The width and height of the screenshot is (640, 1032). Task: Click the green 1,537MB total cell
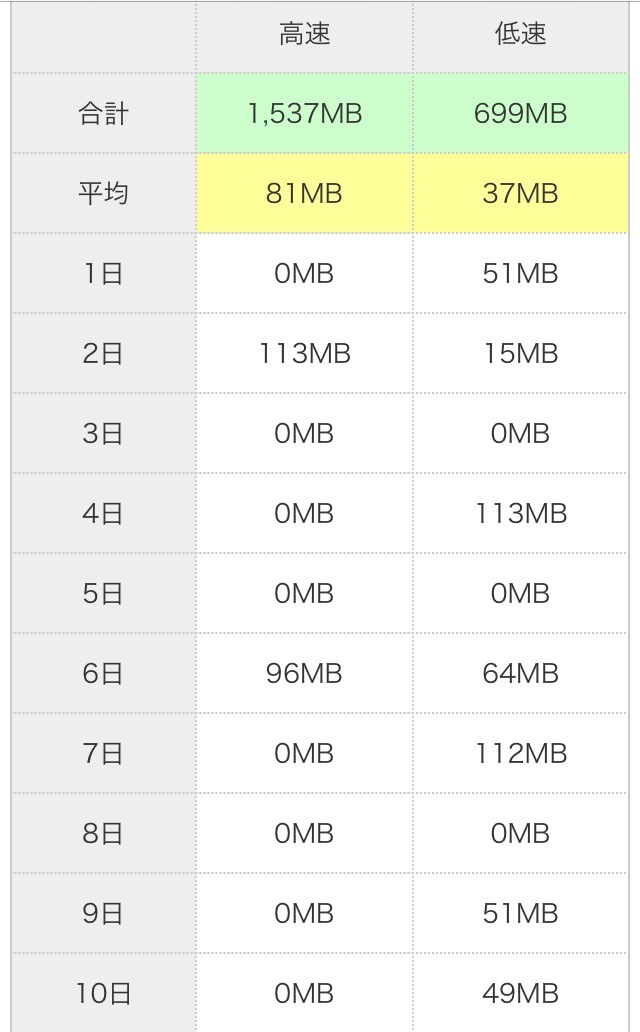[x=304, y=113]
